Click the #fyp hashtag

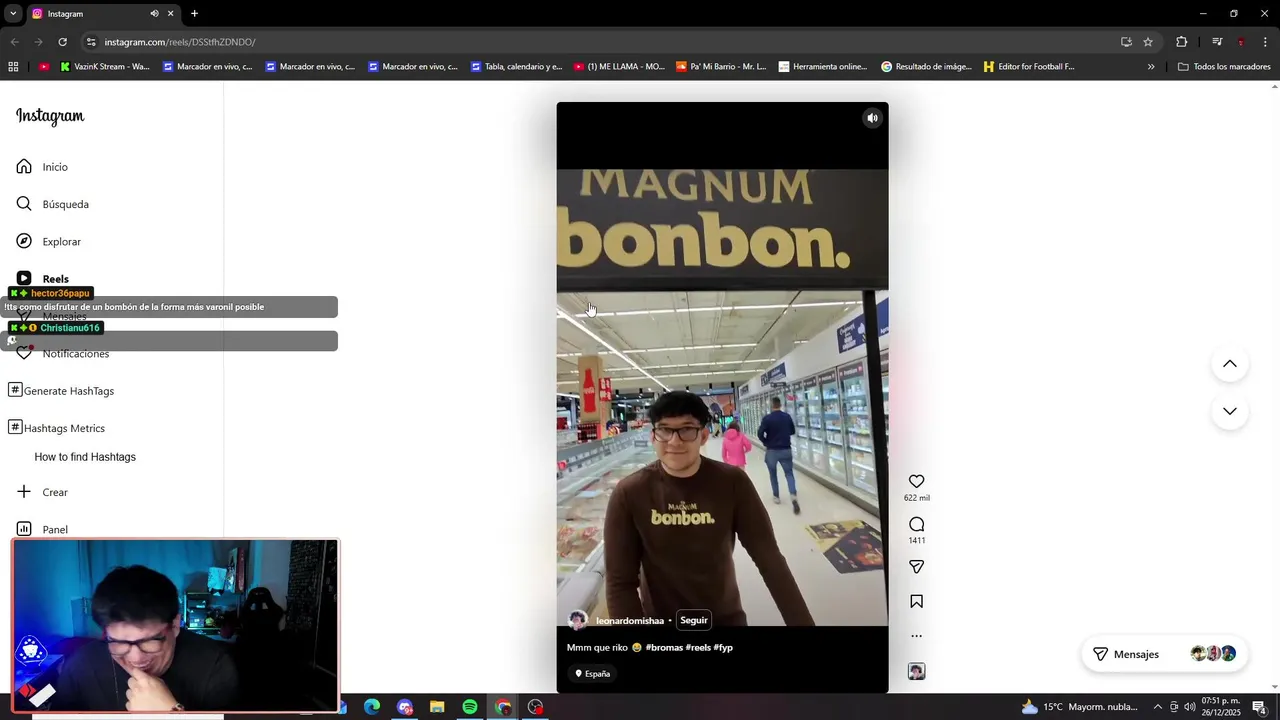coord(723,648)
